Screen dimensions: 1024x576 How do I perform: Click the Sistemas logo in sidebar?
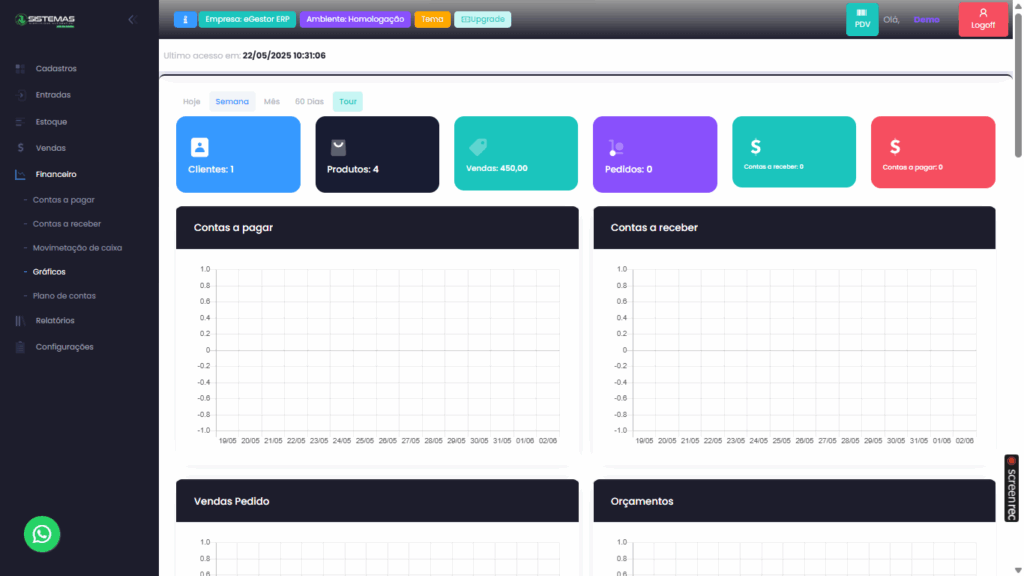pyautogui.click(x=45, y=20)
